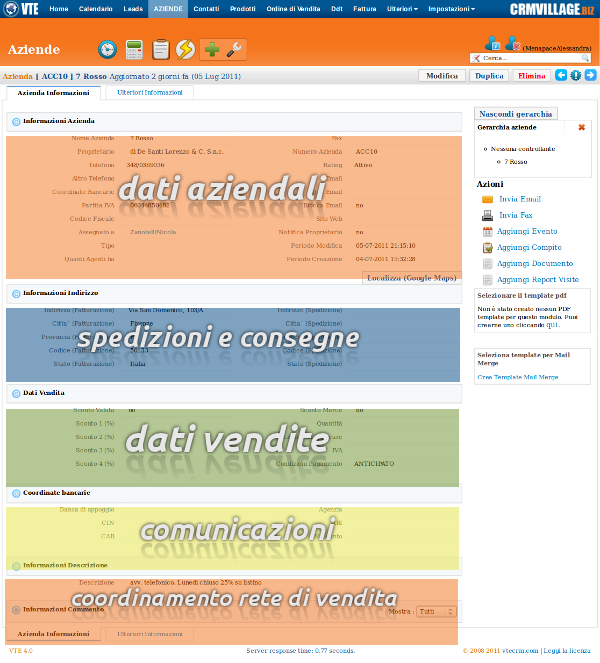This screenshot has width=600, height=663.
Task: Collapse the Dati Vendita section
Action: (16, 394)
